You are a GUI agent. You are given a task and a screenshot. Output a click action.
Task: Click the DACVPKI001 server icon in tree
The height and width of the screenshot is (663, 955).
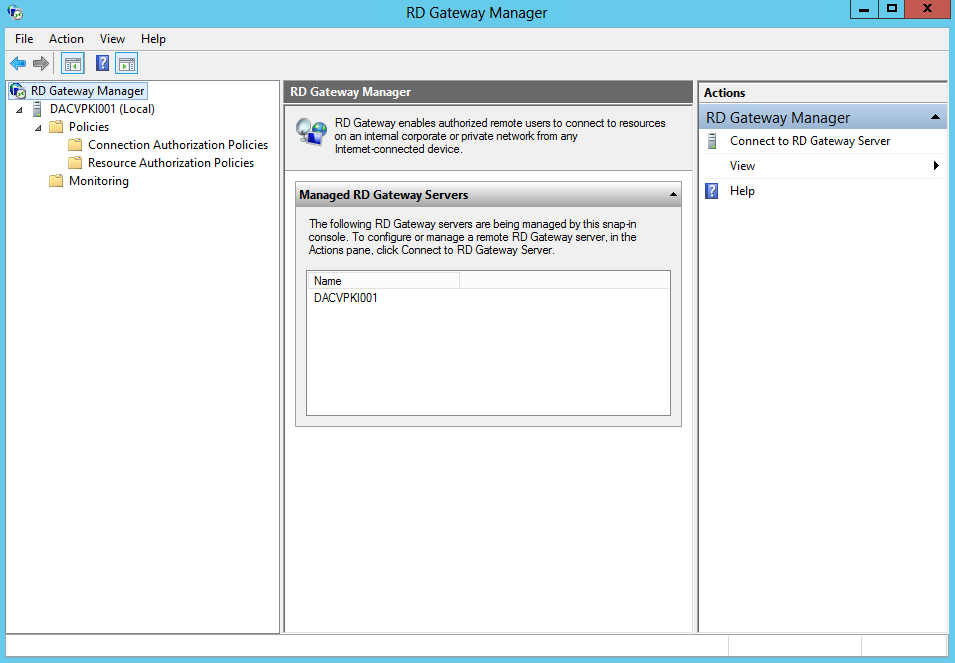[37, 109]
